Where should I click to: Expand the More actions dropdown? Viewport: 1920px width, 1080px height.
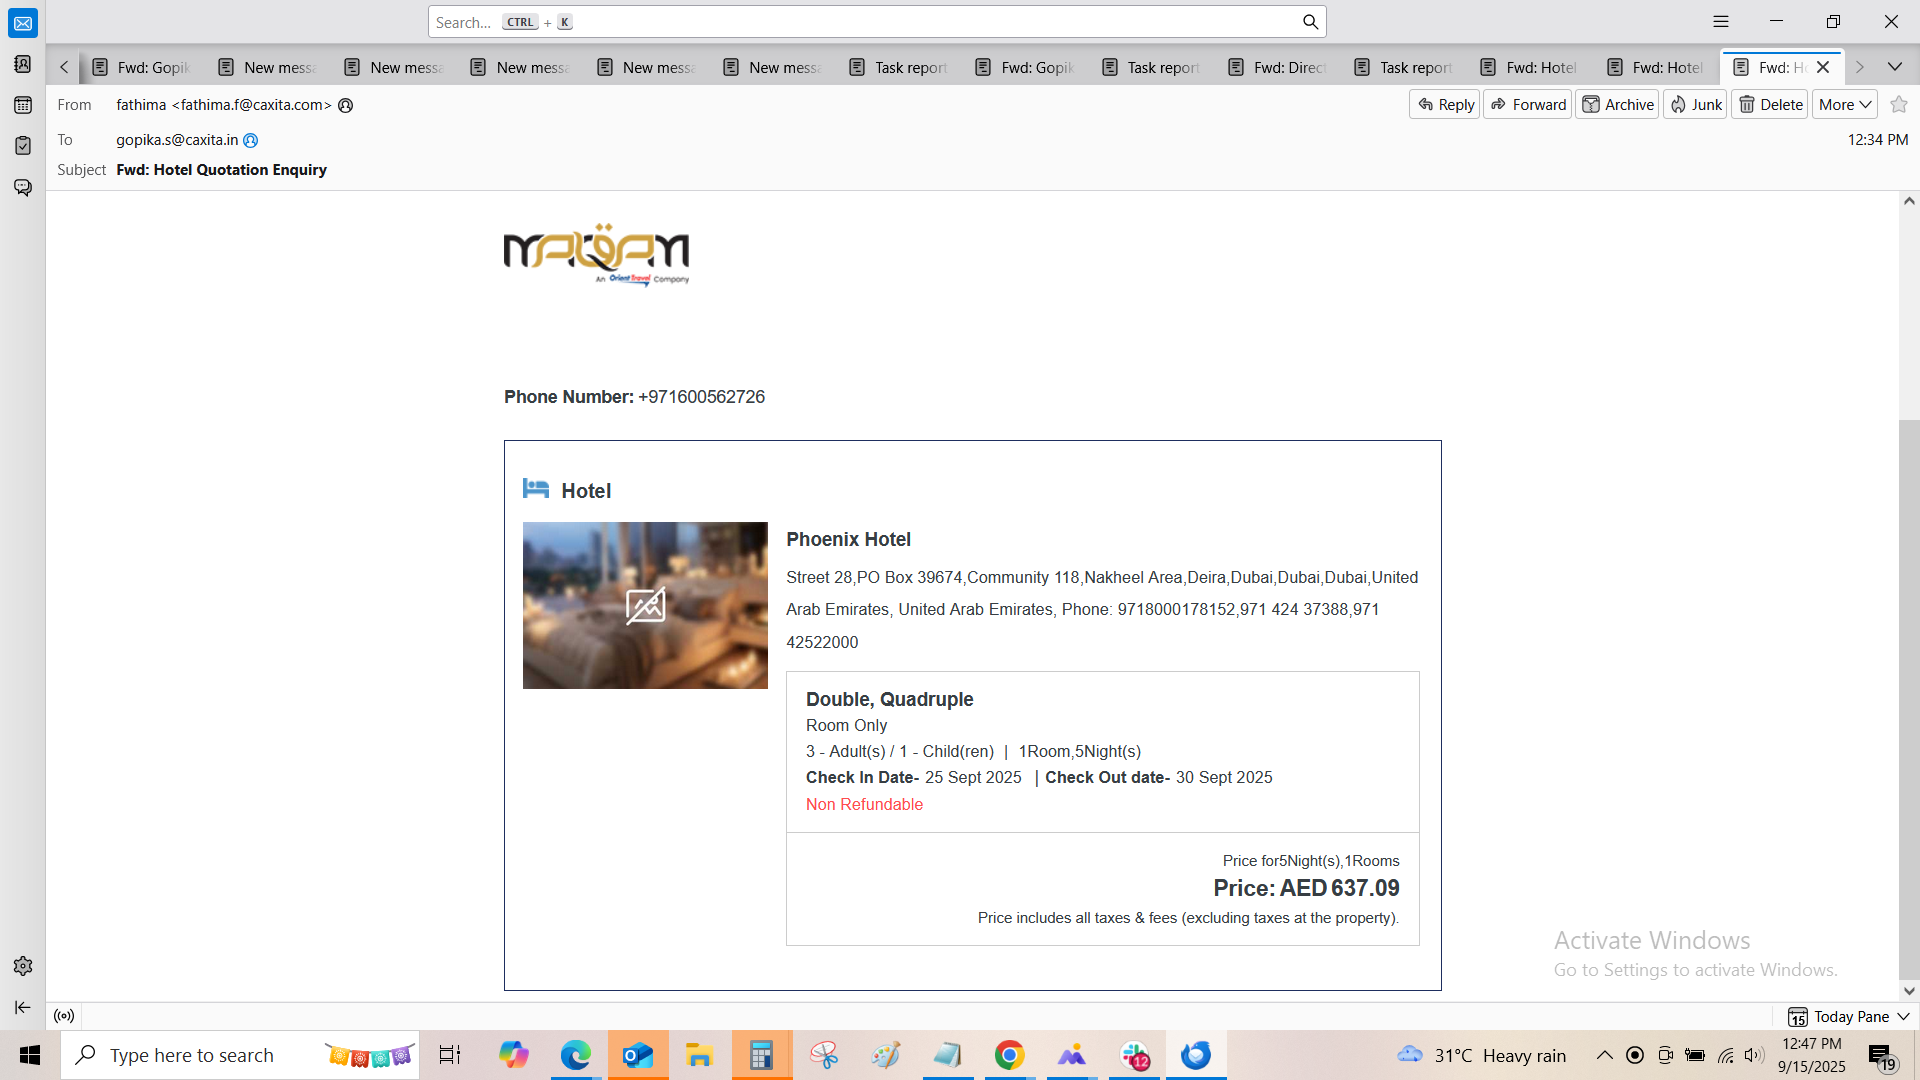1844,104
